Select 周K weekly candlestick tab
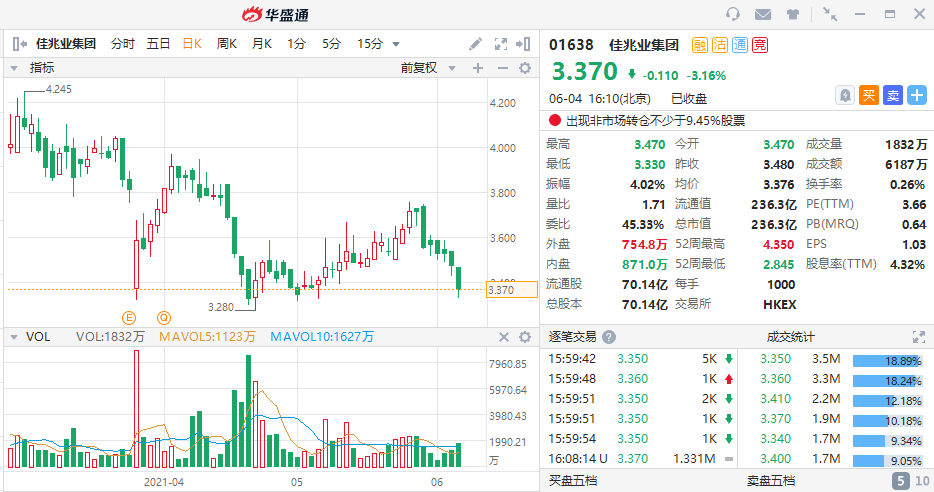The image size is (934, 492). 227,43
